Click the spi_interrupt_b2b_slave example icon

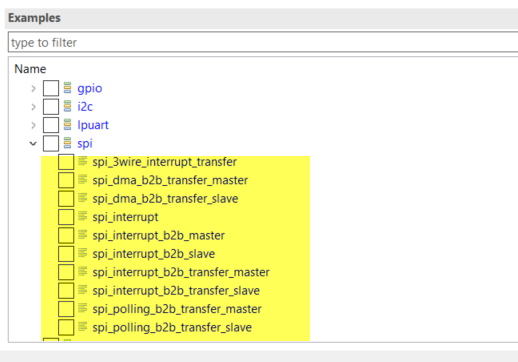click(83, 253)
